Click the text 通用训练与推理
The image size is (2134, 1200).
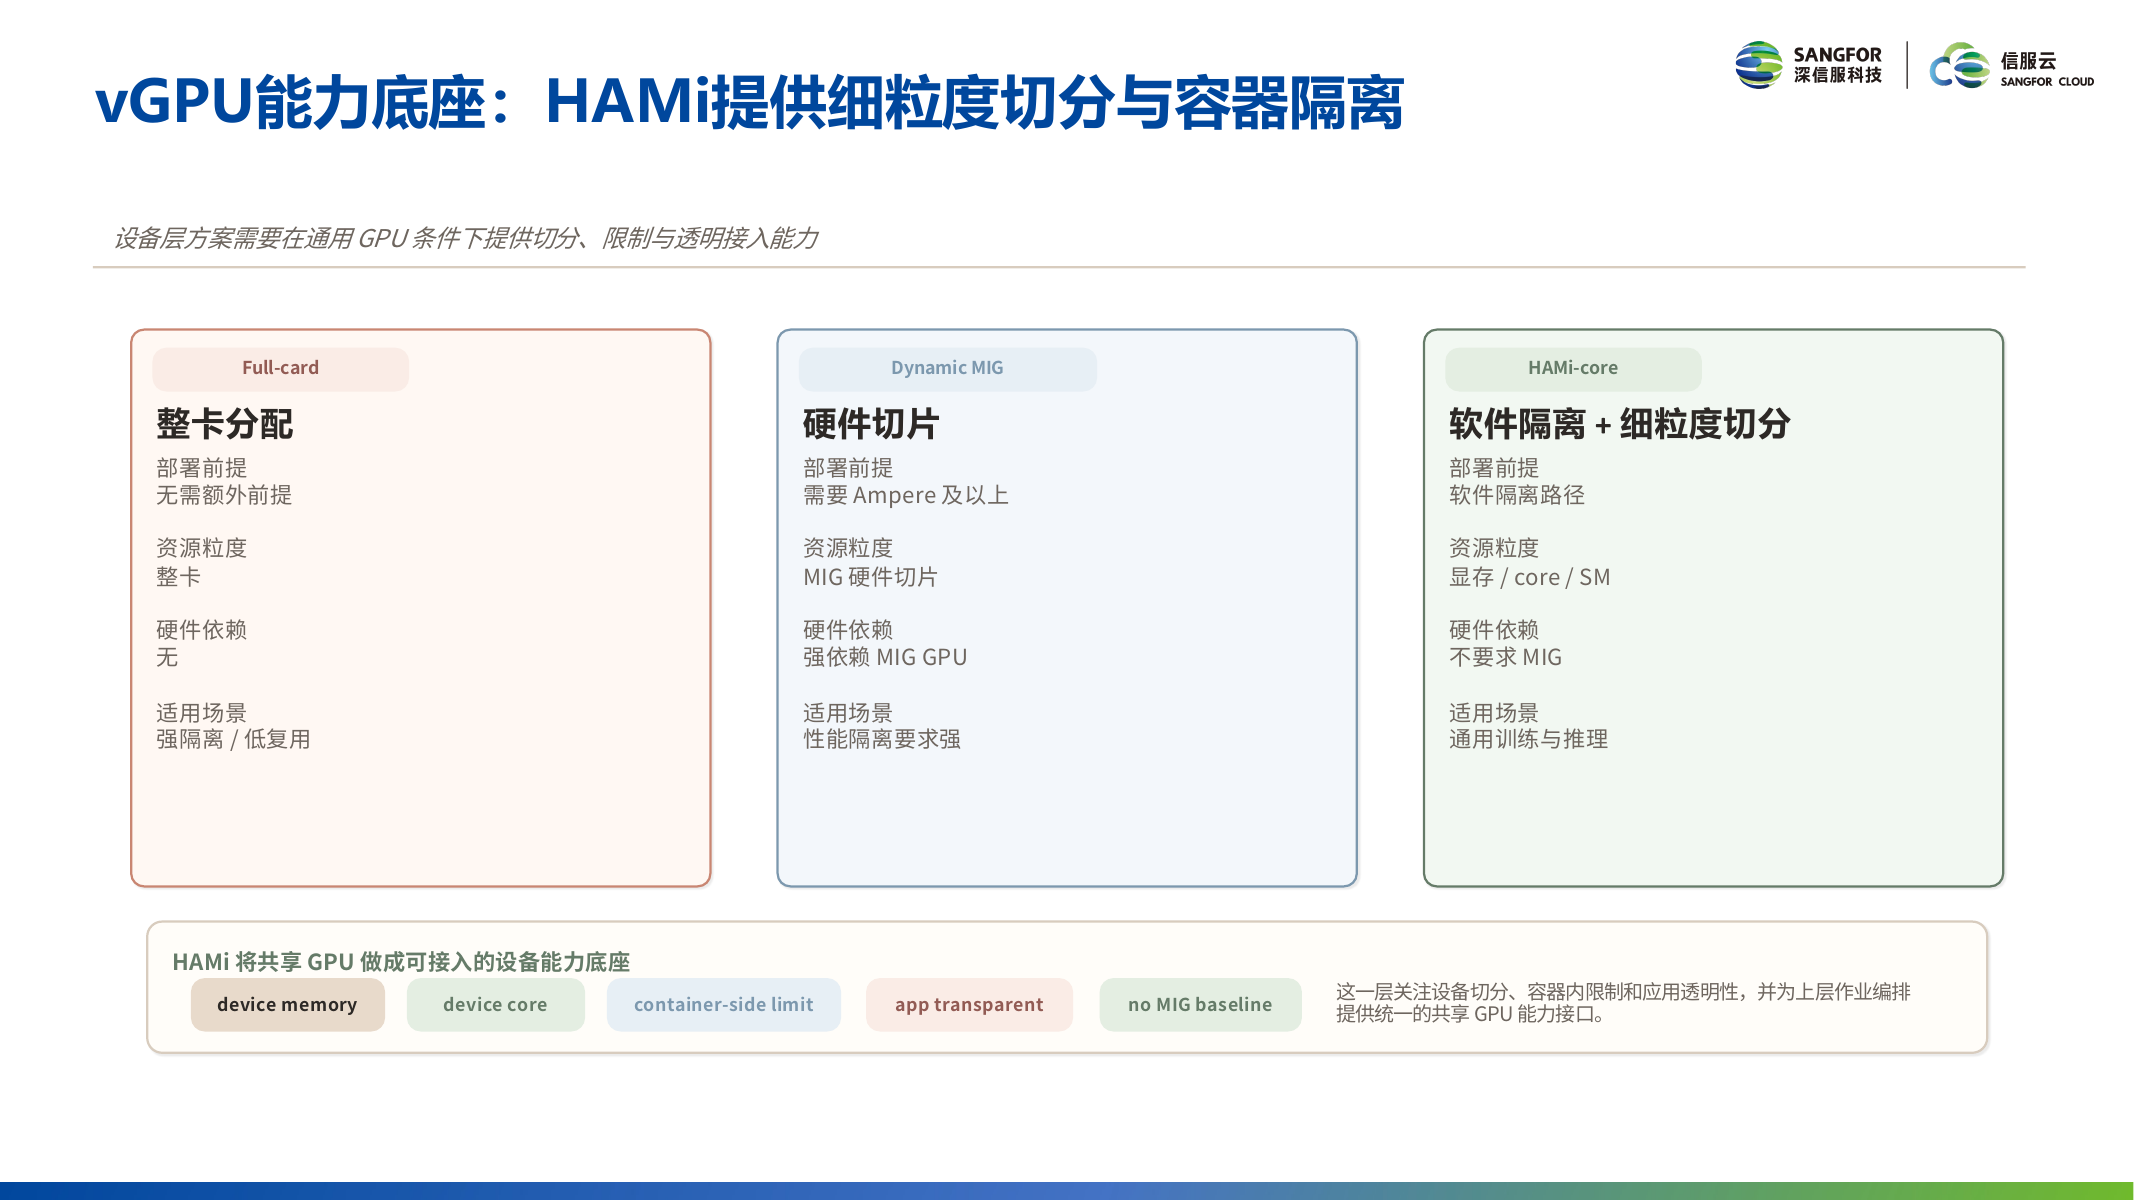(1528, 739)
